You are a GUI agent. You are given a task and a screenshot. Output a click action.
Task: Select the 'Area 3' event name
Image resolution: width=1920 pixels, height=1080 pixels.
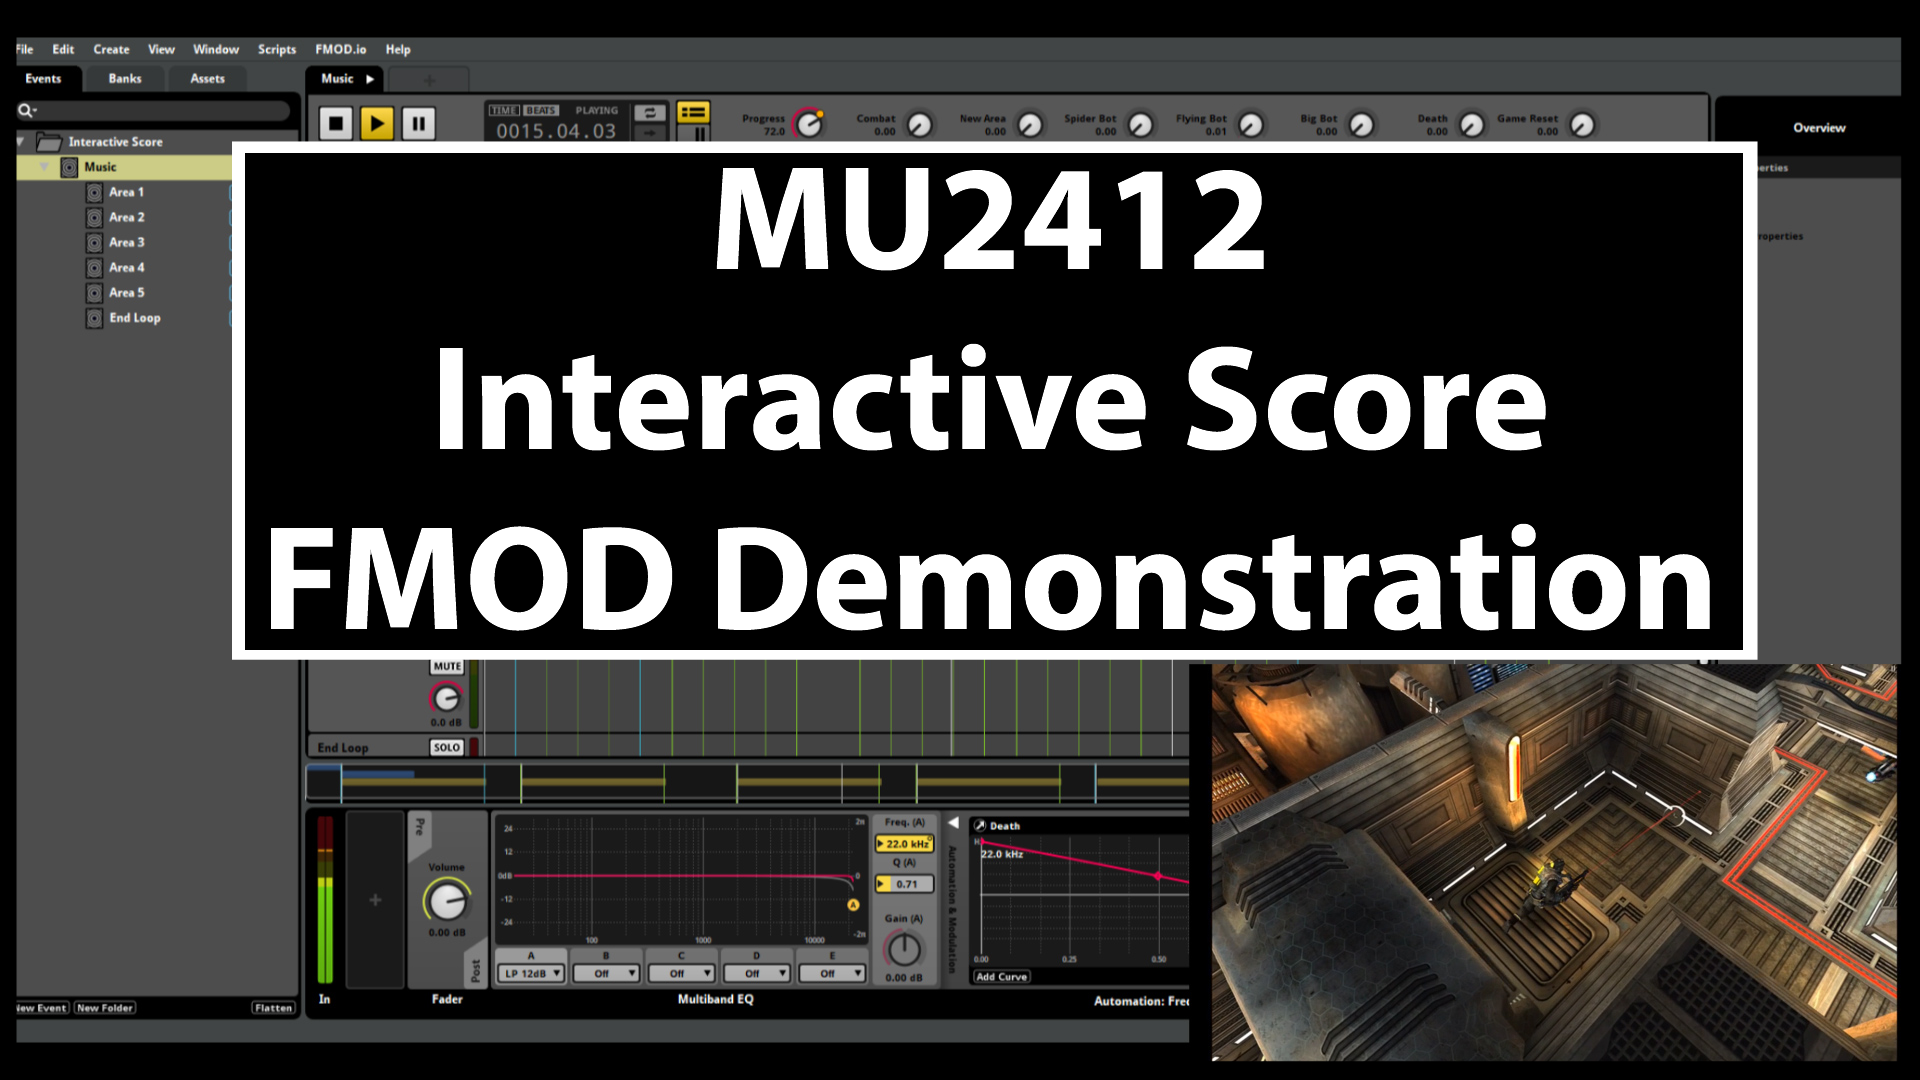coord(127,242)
